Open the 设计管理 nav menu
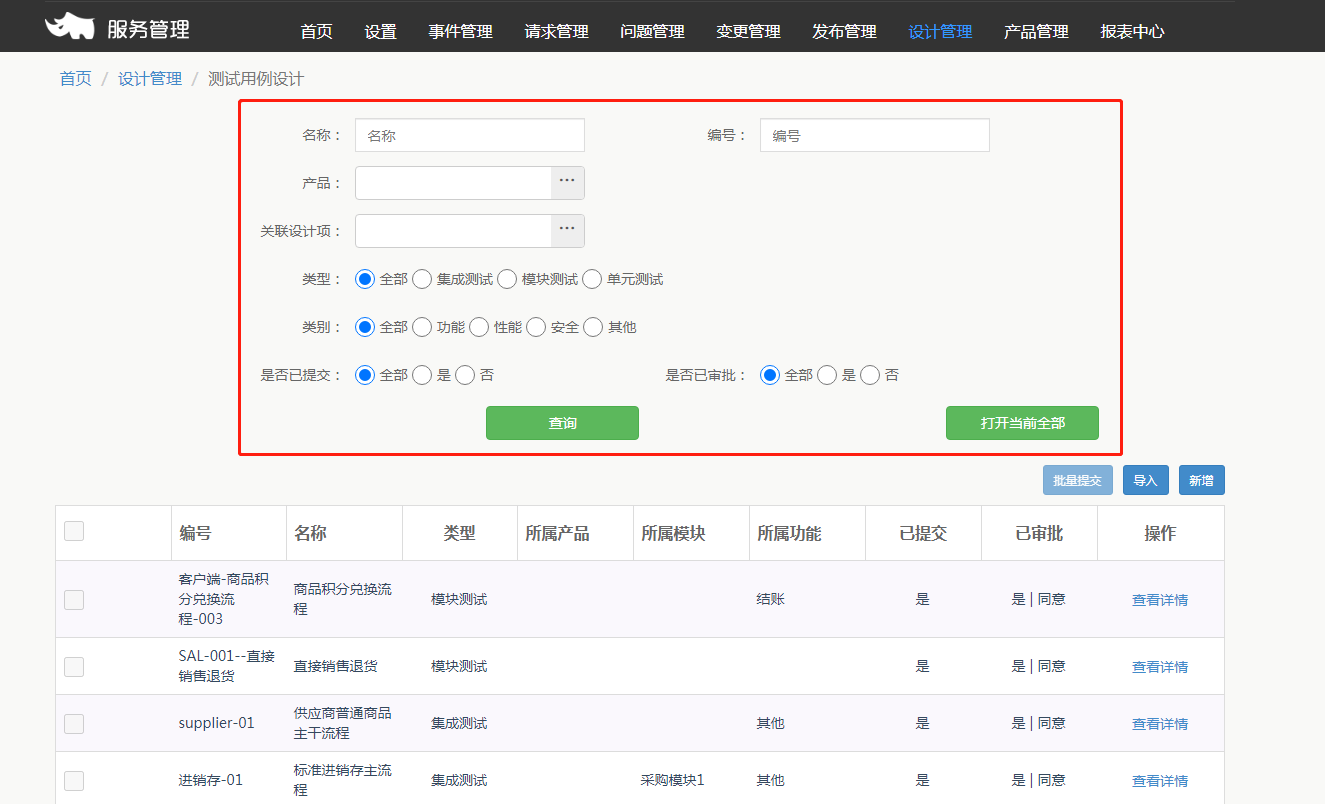 (940, 31)
